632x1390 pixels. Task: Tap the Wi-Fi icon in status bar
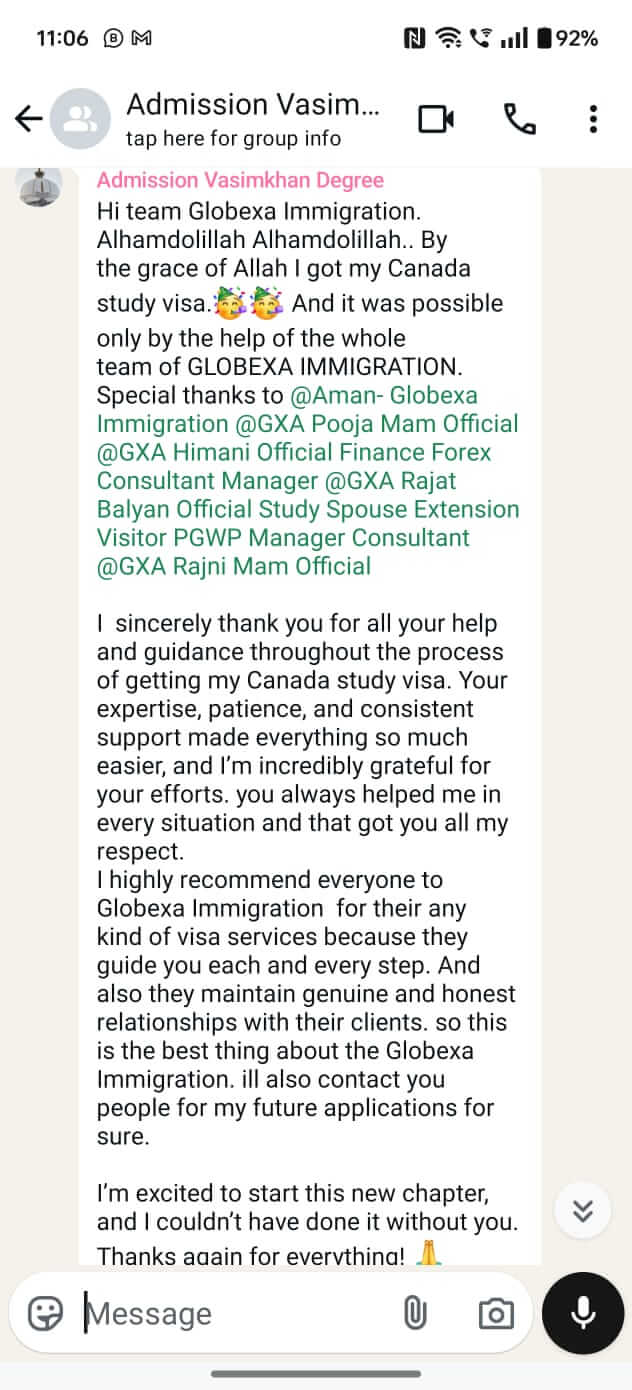tap(448, 39)
